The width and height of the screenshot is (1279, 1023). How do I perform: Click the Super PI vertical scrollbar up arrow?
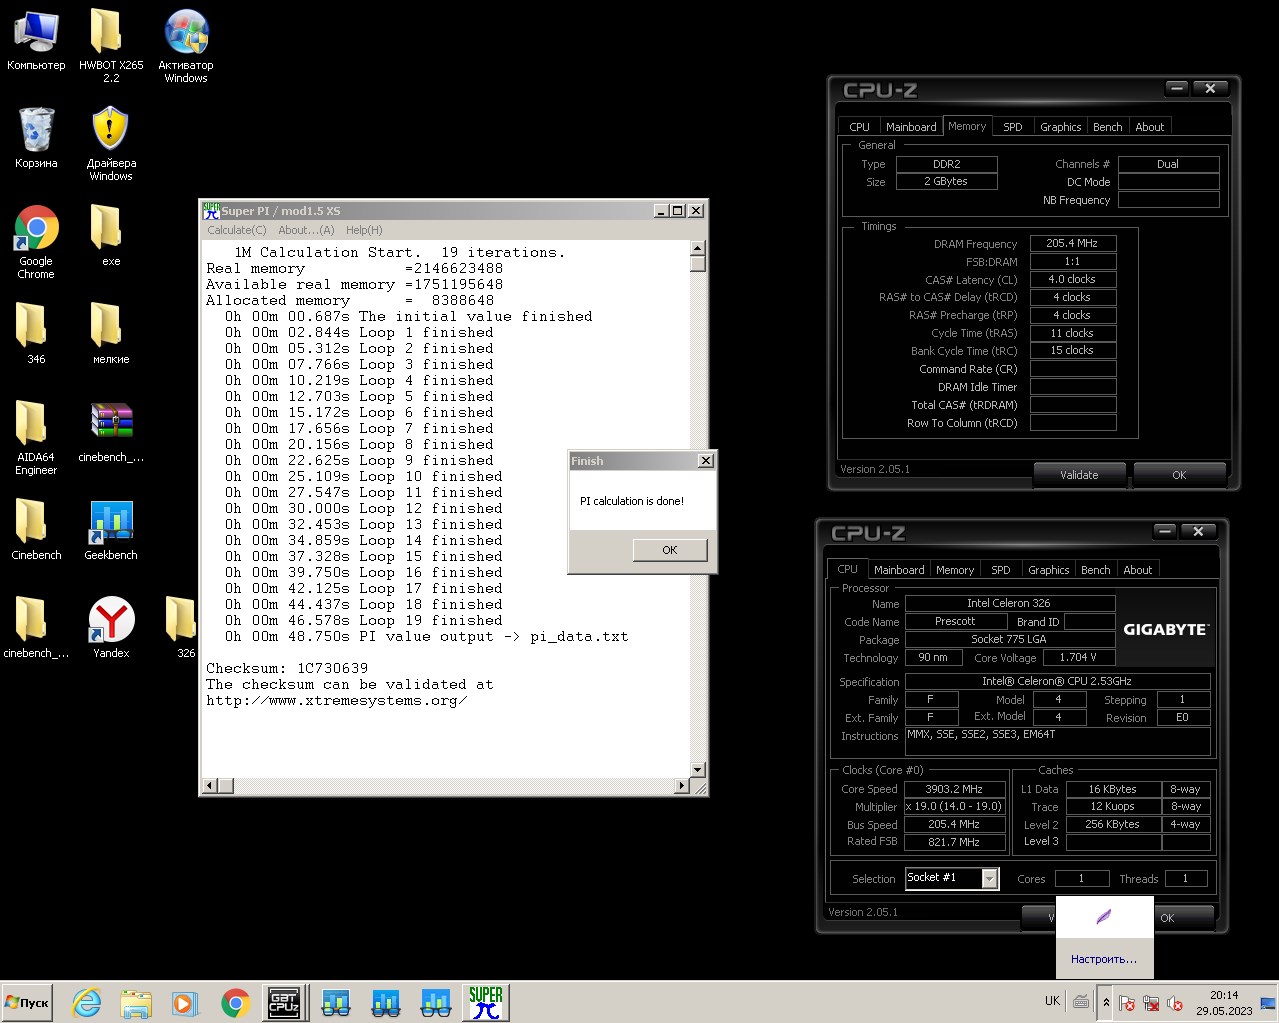point(698,248)
